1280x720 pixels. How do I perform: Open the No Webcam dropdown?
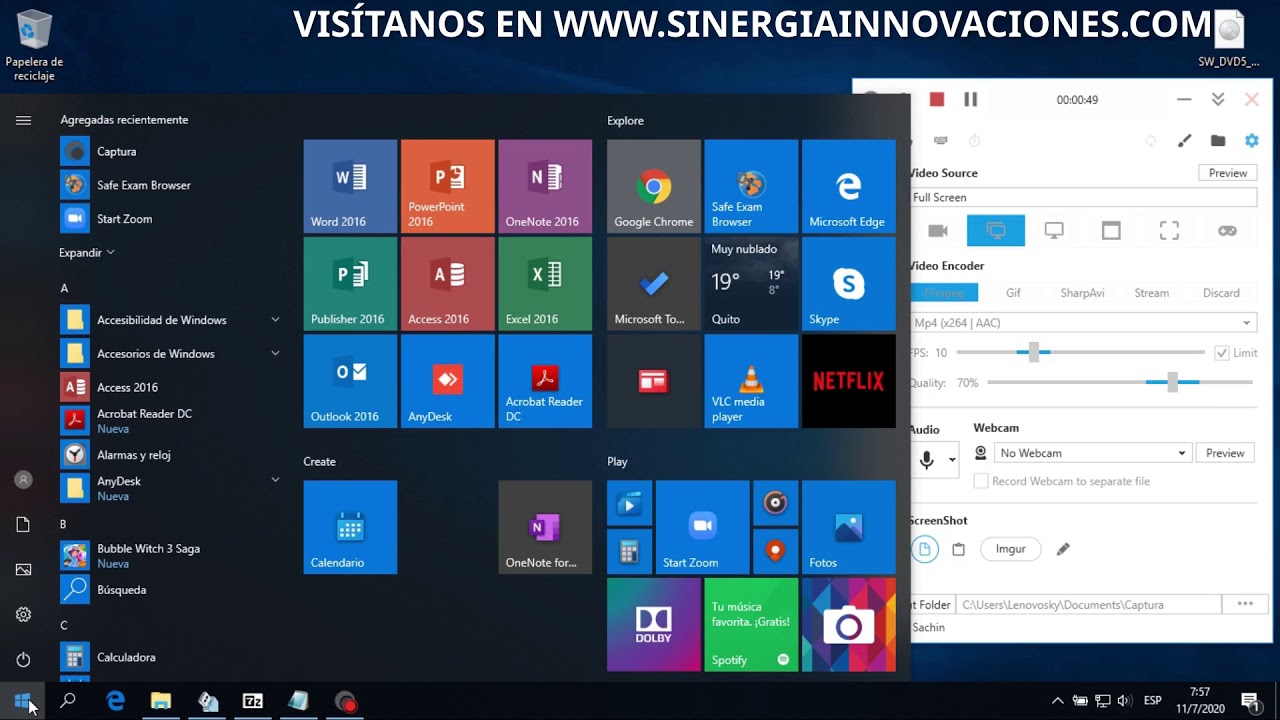1092,453
